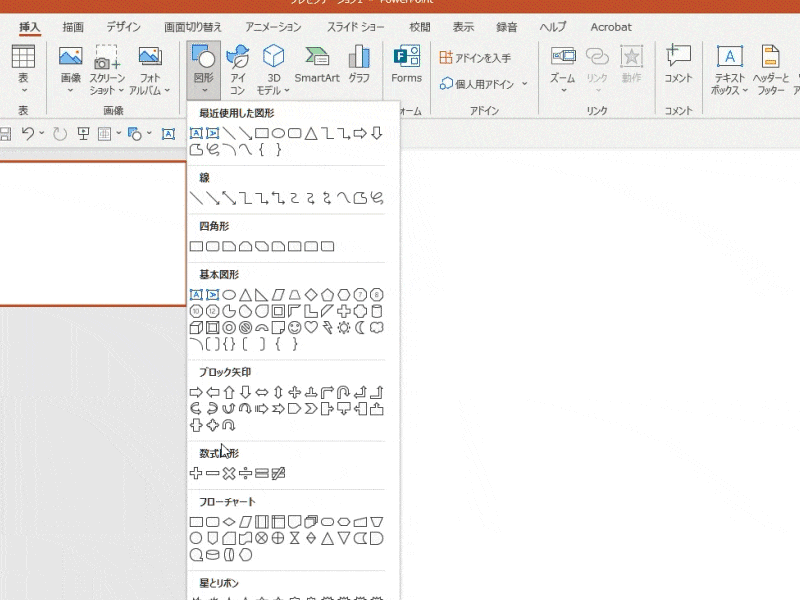
Task: Select the Acrobat tab
Action: click(x=611, y=27)
